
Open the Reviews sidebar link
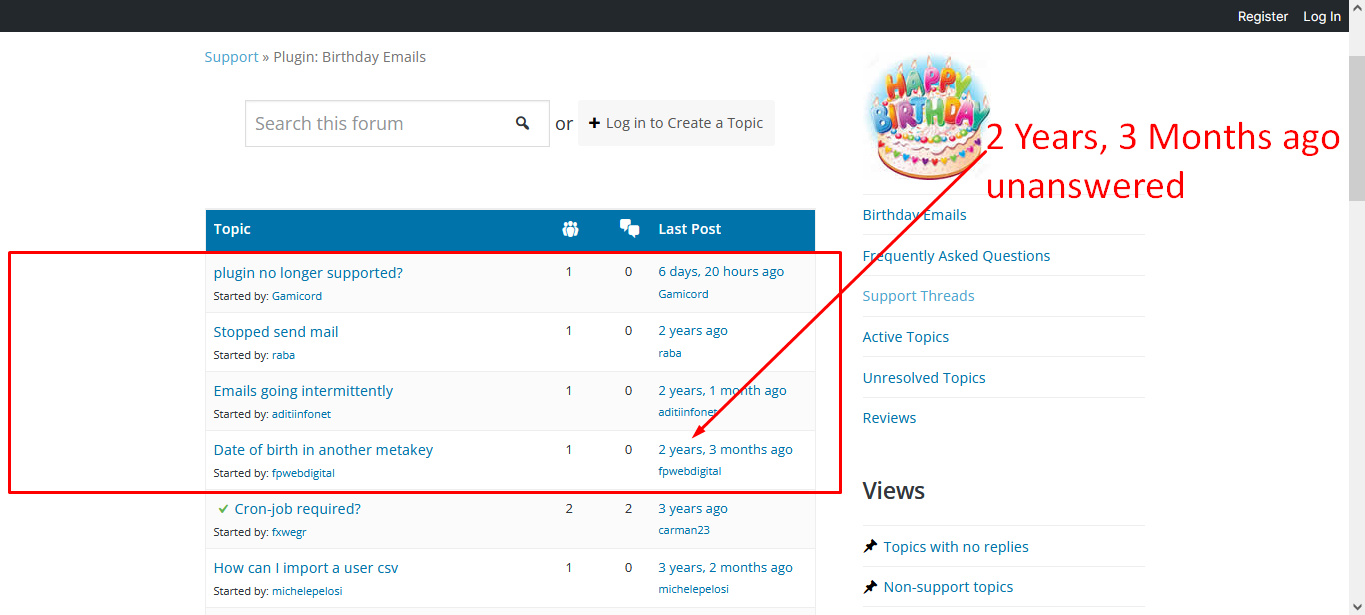point(889,418)
